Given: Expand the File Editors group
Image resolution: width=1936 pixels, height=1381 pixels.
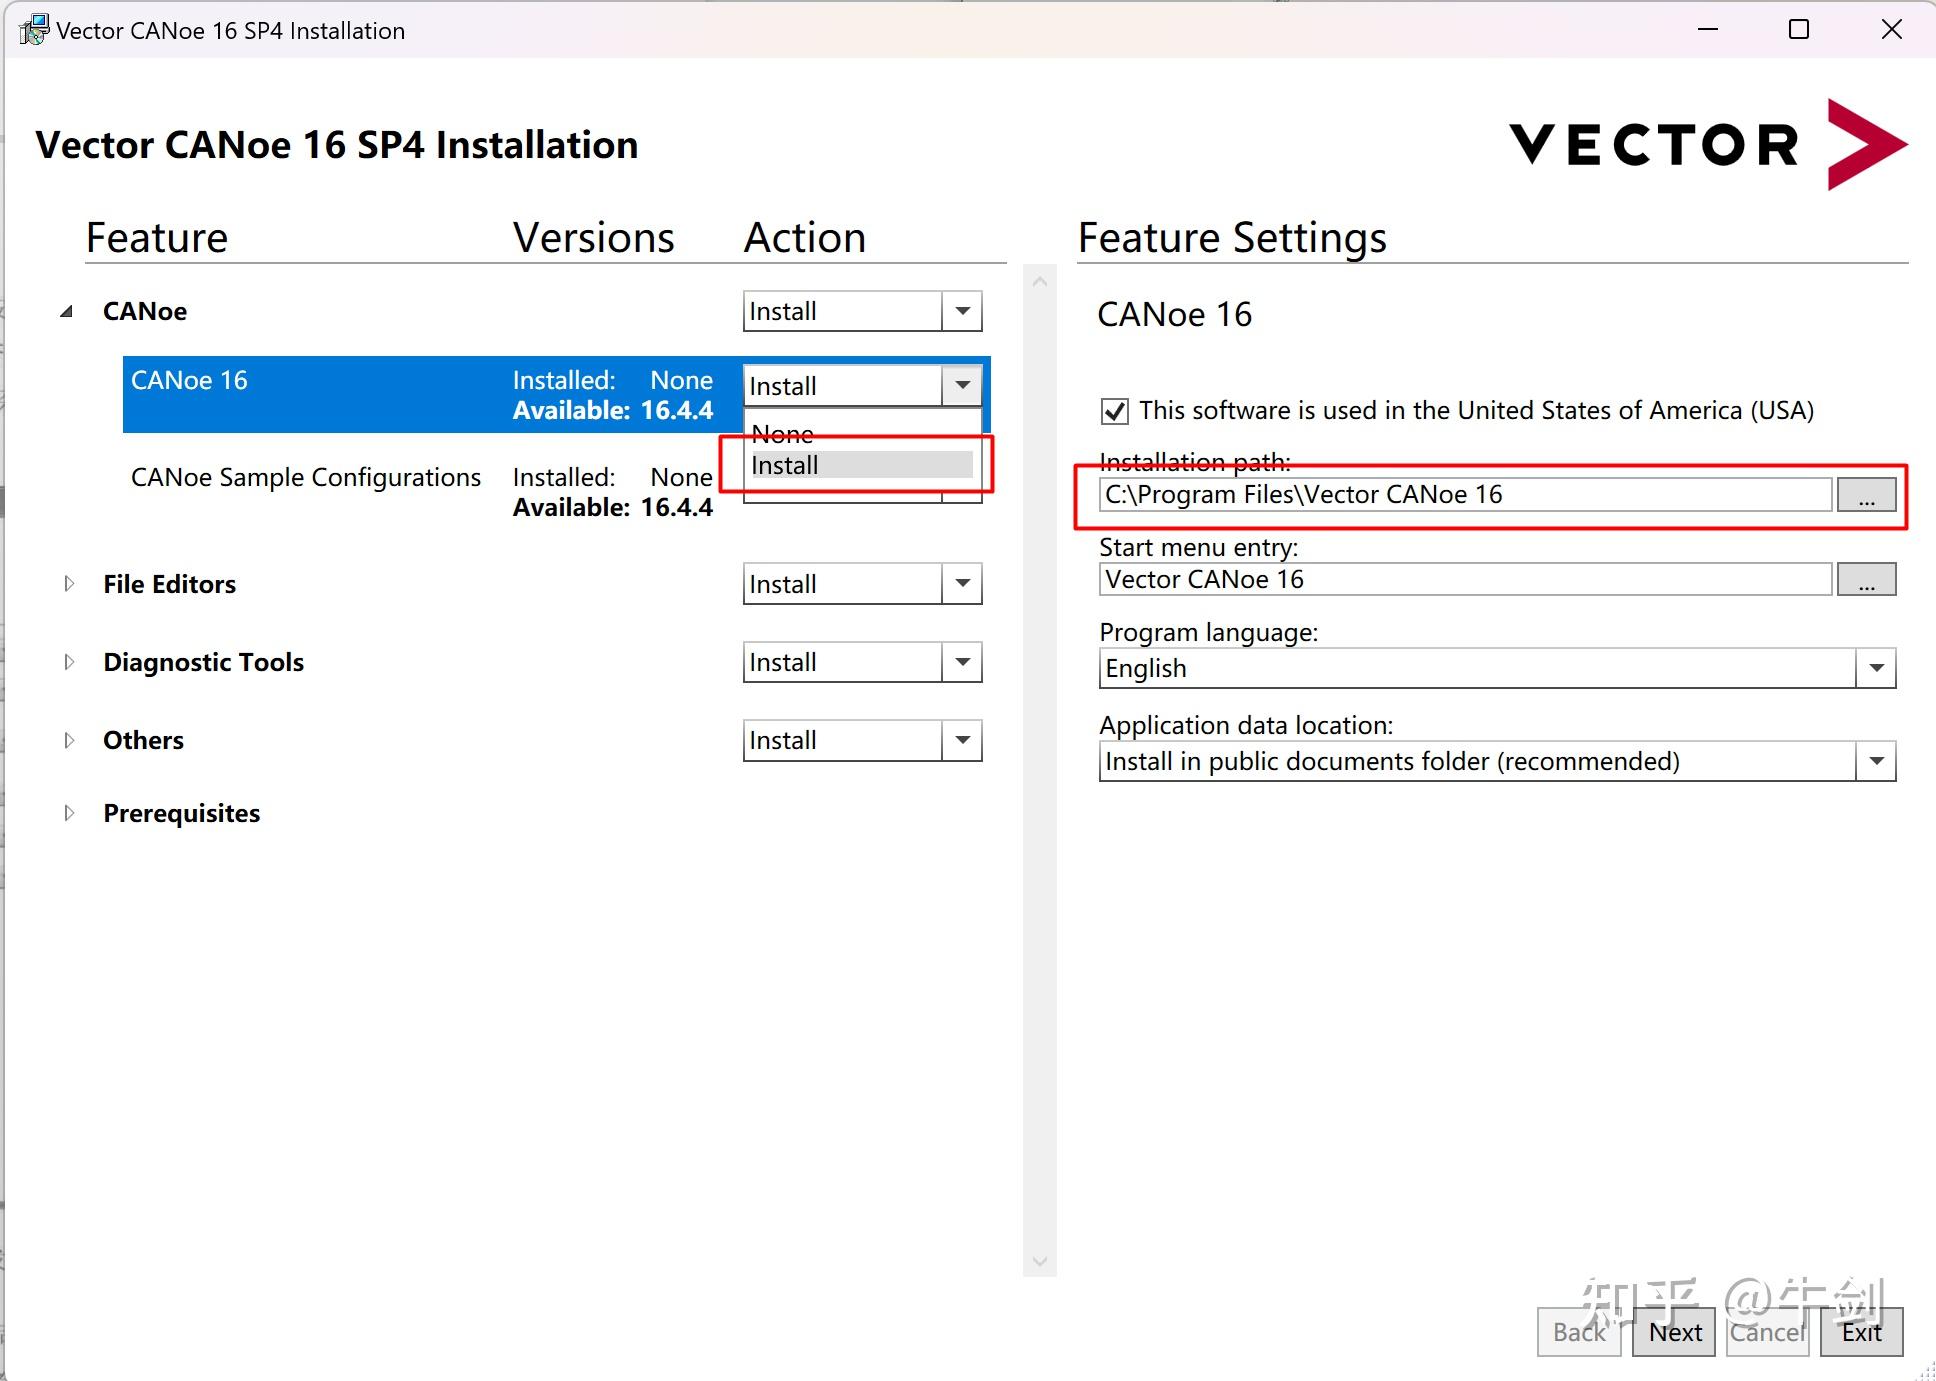Looking at the screenshot, I should tap(69, 584).
